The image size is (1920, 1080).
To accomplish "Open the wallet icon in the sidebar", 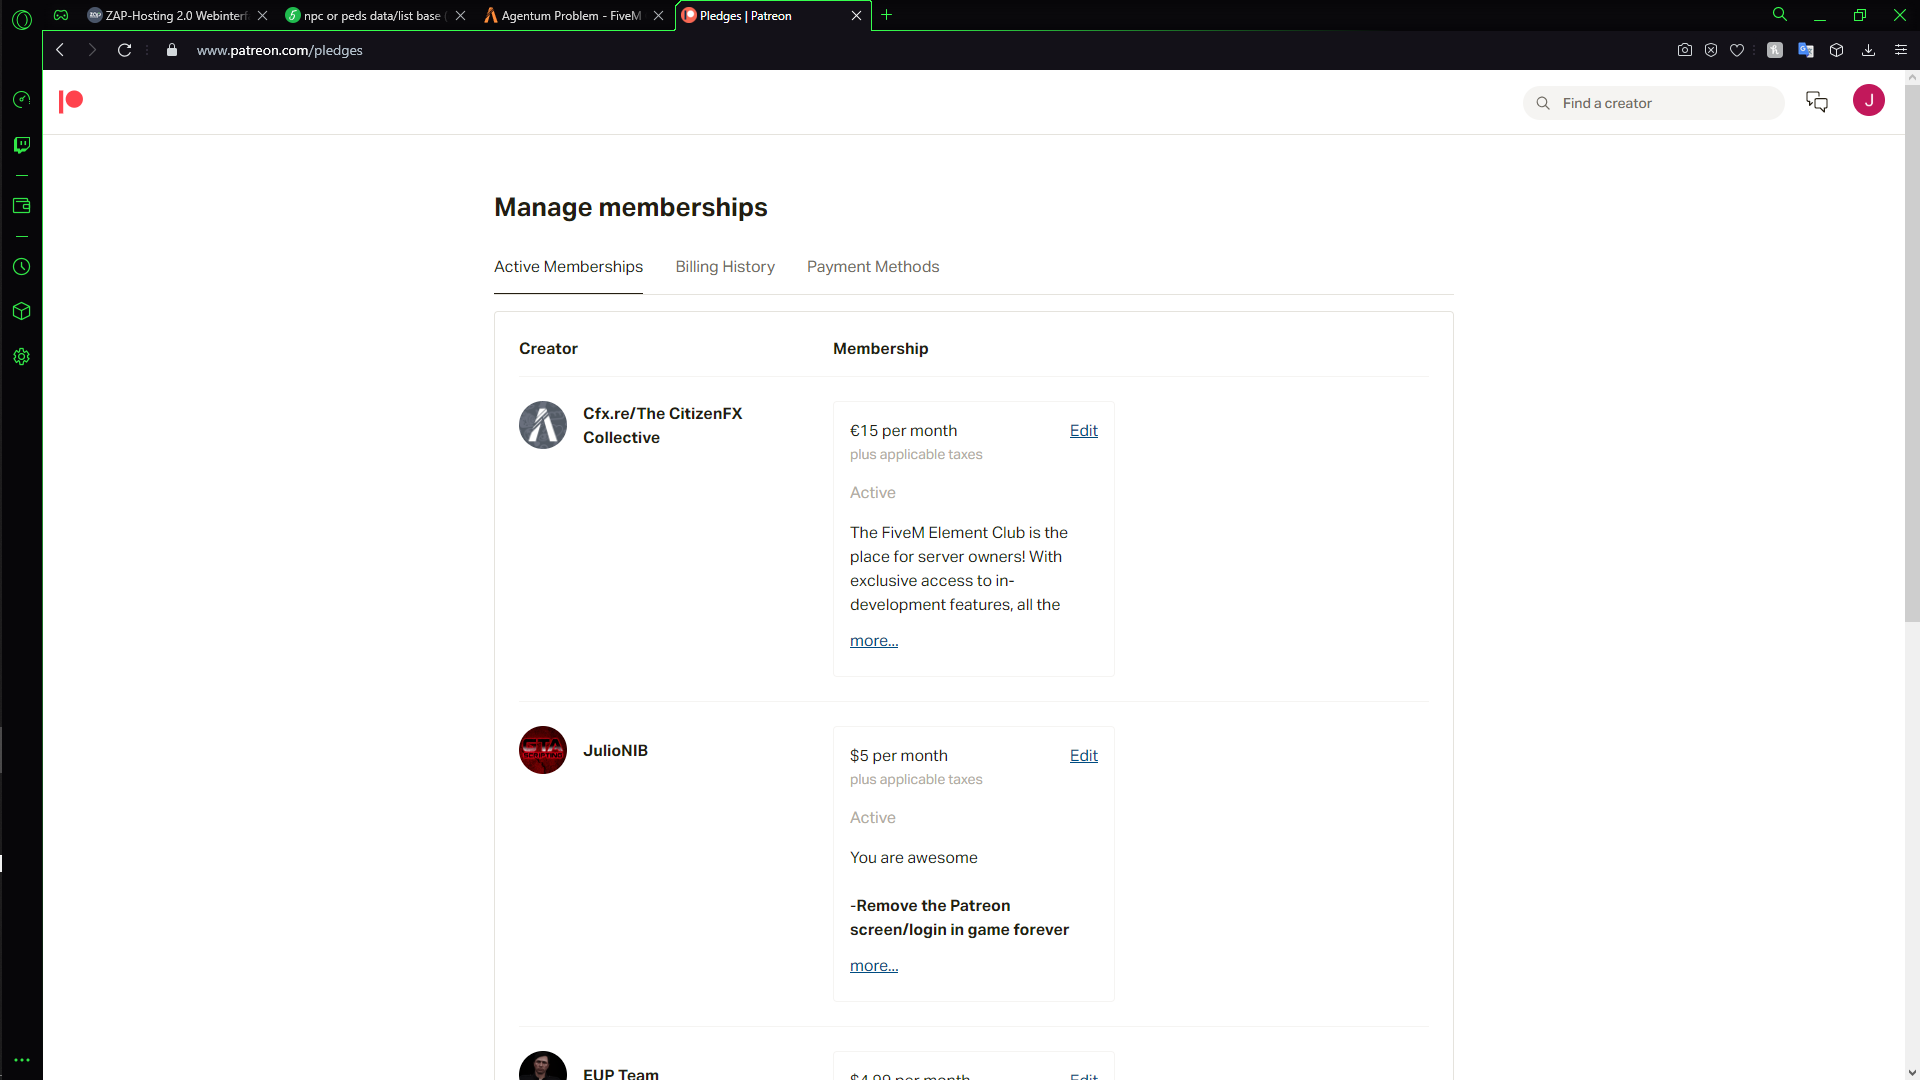I will pos(21,206).
